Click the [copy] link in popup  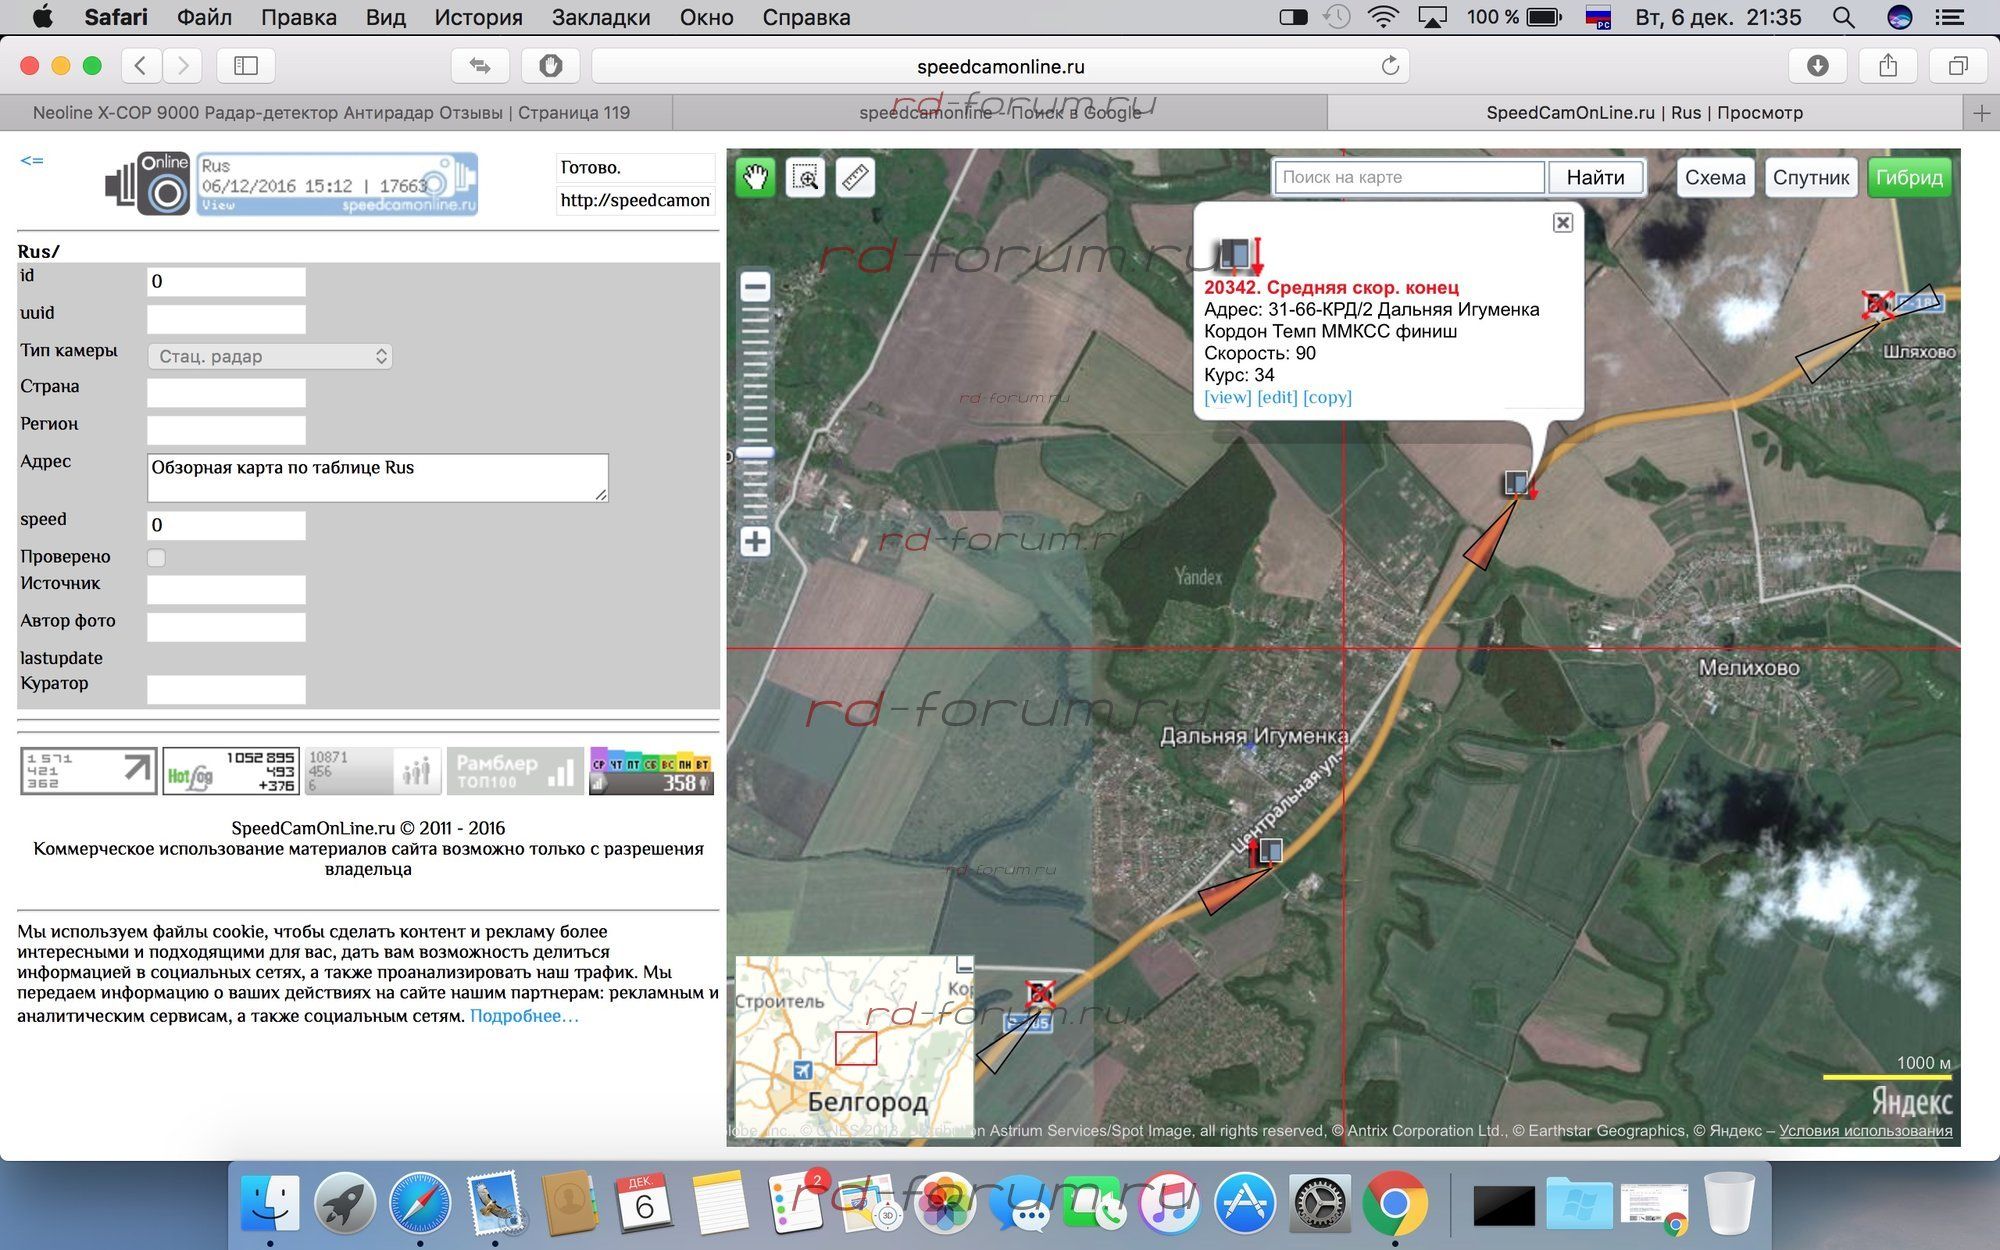pyautogui.click(x=1327, y=397)
